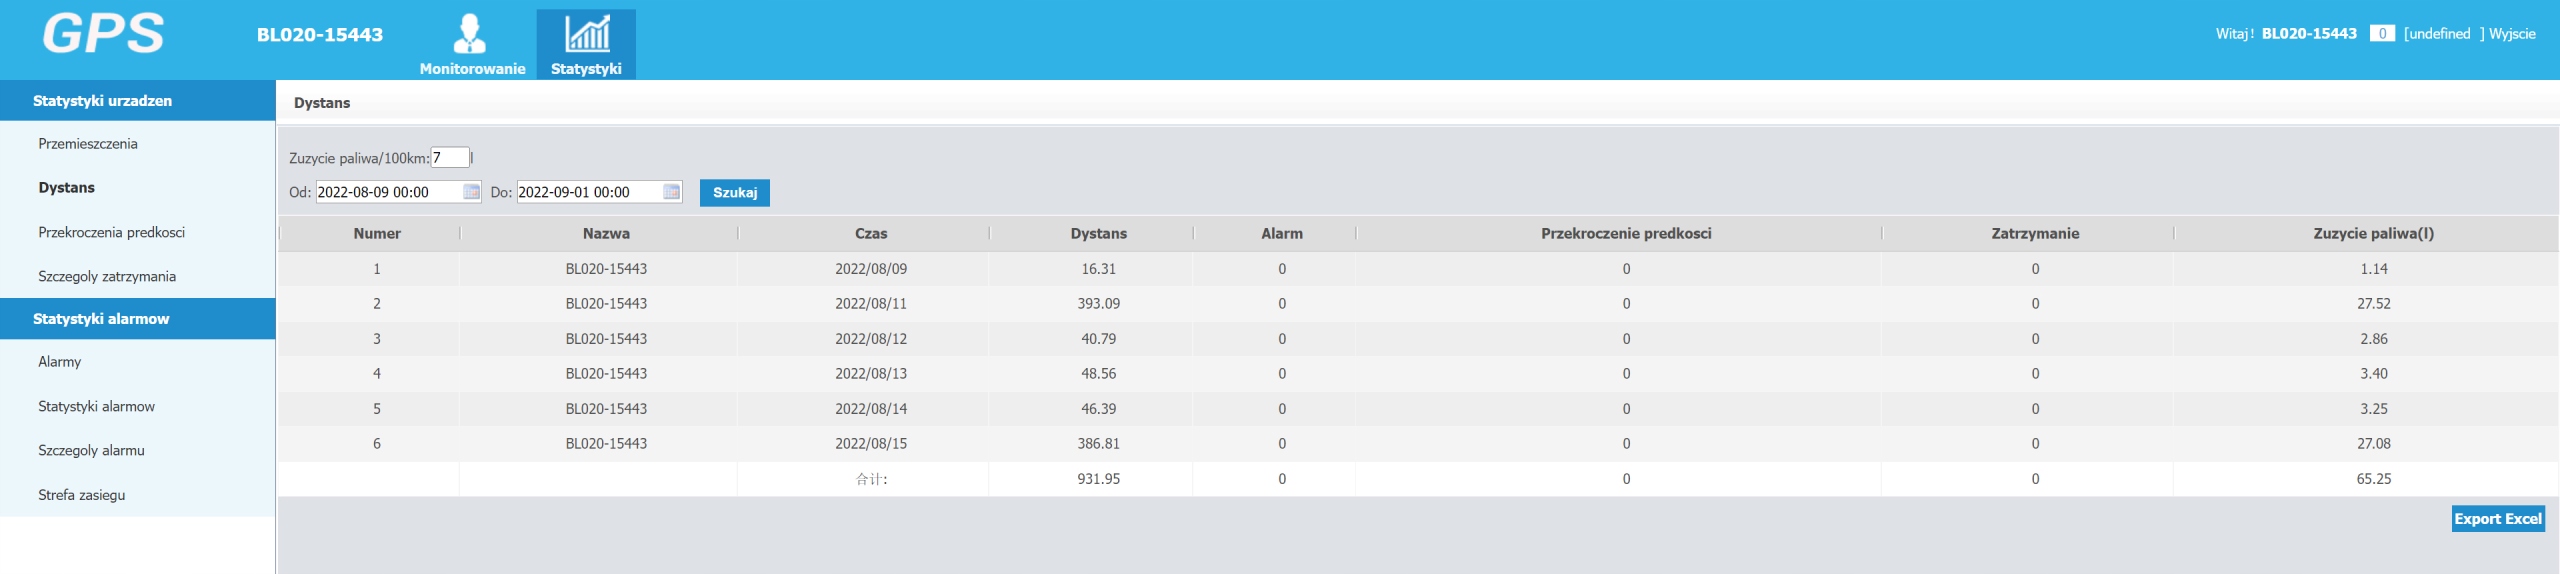Open Alarmy in the sidebar
Image resolution: width=2560 pixels, height=574 pixels.
[60, 362]
